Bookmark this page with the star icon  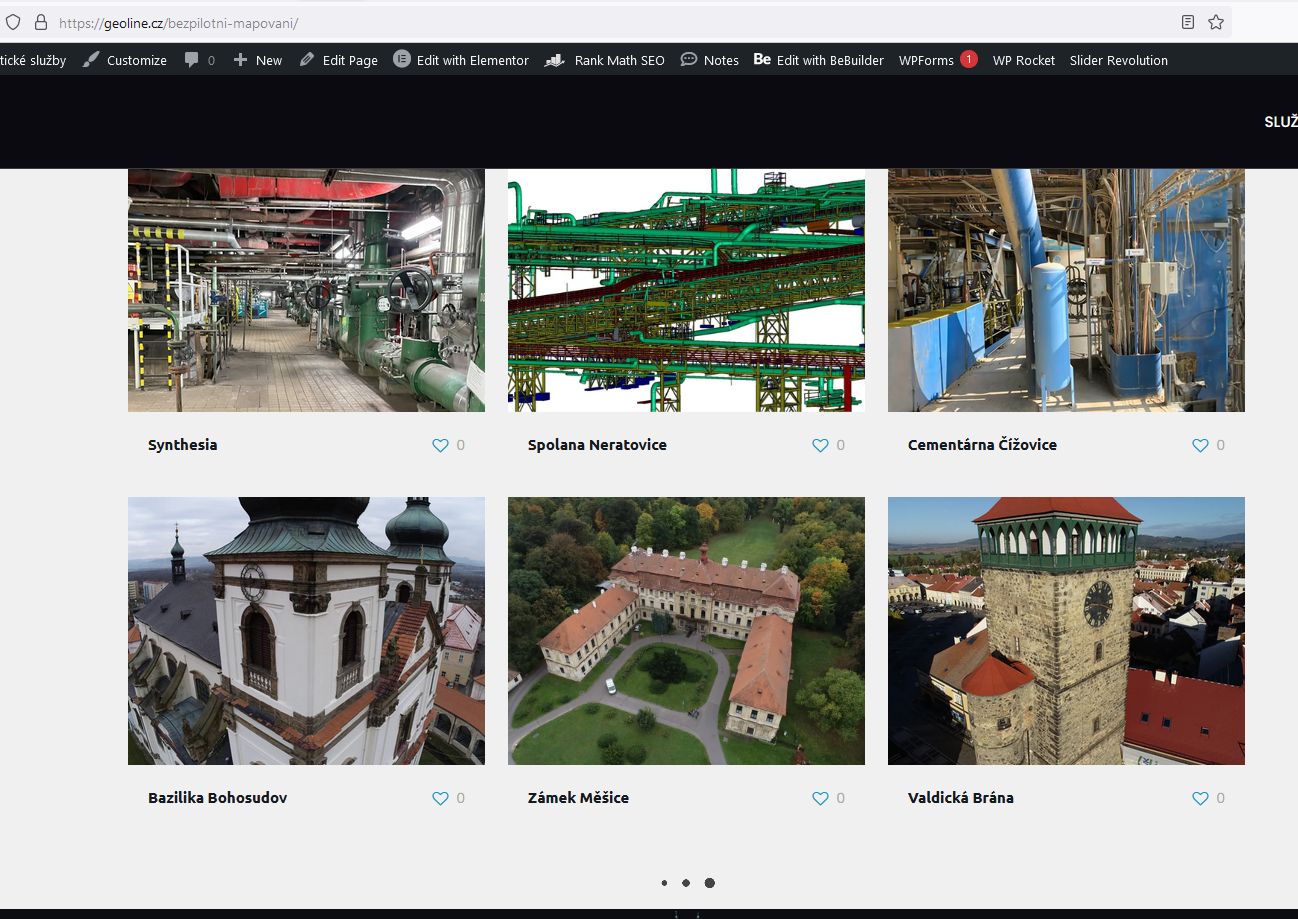pos(1216,22)
